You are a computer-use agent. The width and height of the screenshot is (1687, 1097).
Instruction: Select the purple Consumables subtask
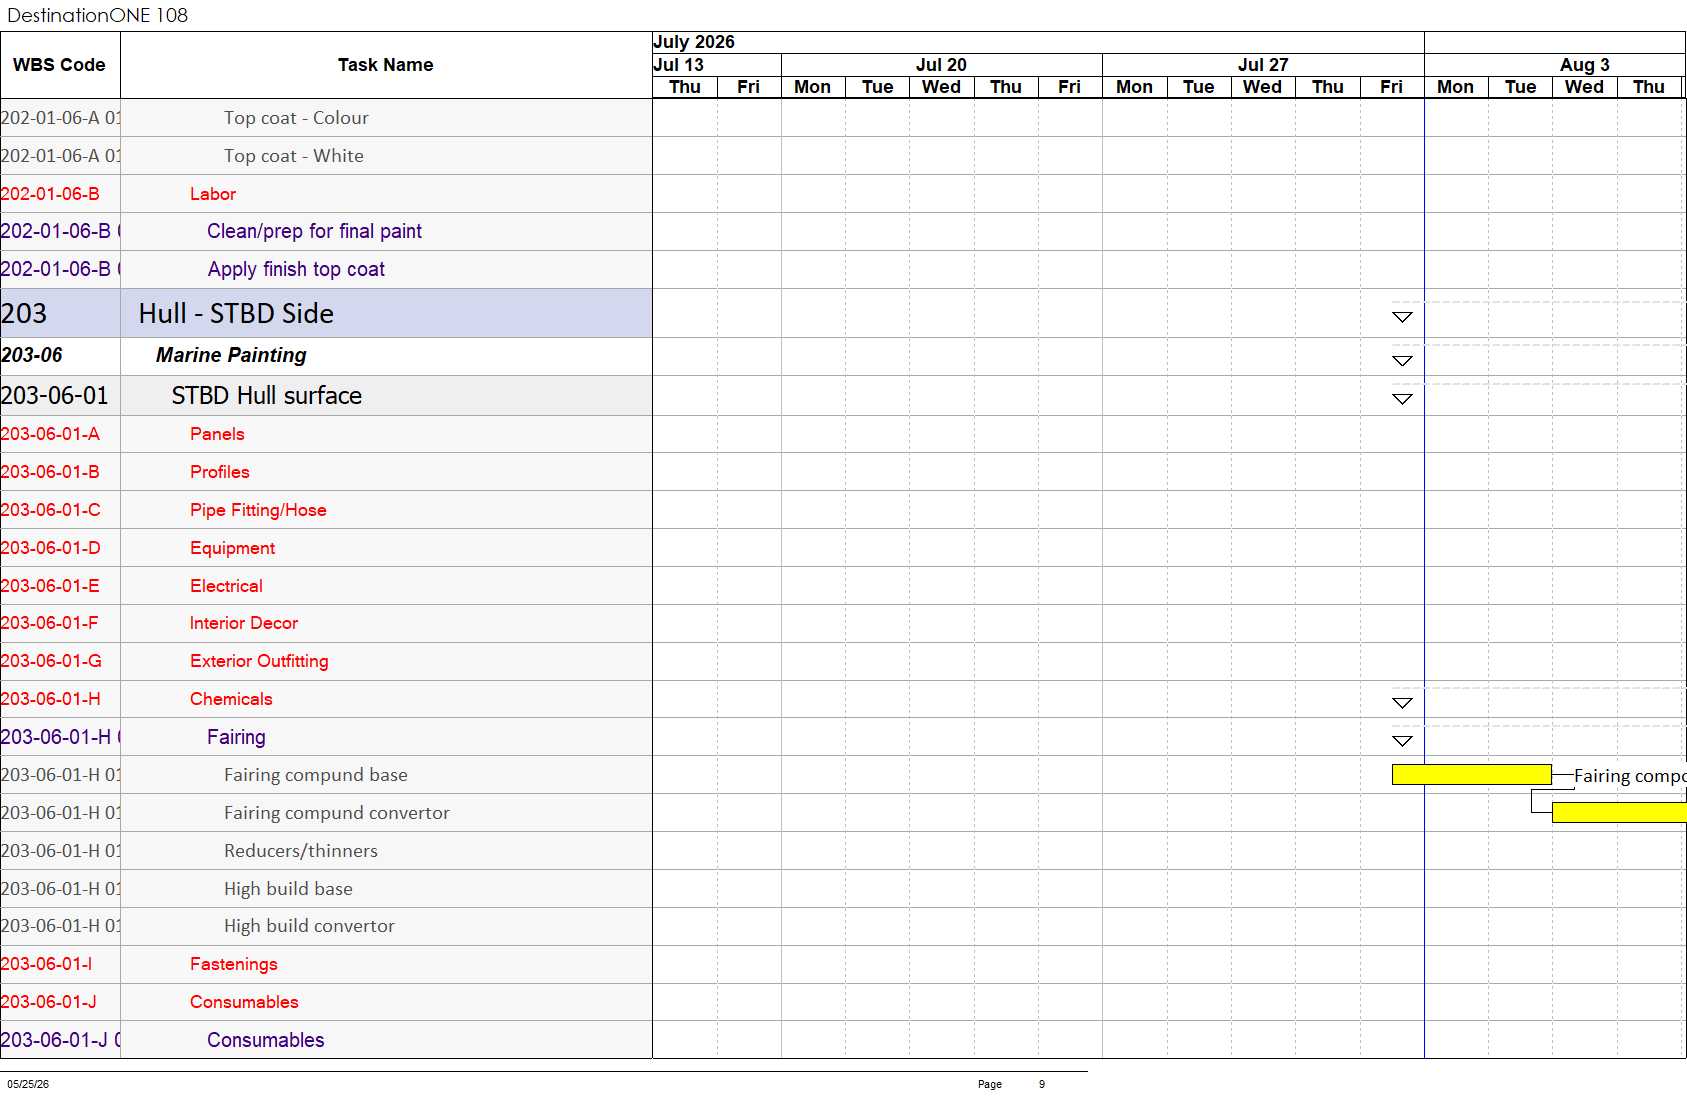tap(266, 1040)
